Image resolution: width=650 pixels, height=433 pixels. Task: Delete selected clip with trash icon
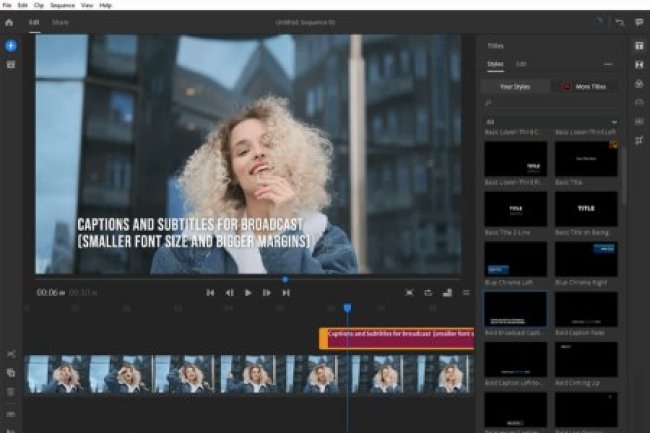(x=11, y=390)
